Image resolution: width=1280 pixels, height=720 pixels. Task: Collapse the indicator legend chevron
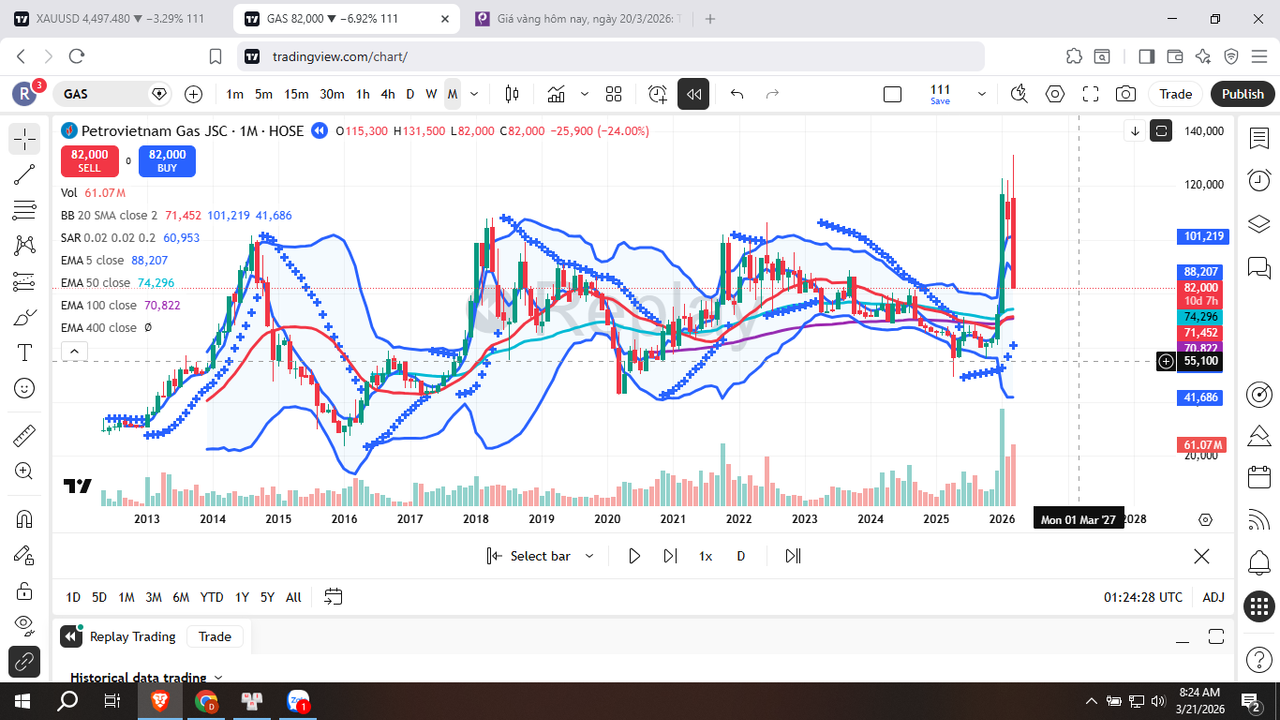[74, 351]
